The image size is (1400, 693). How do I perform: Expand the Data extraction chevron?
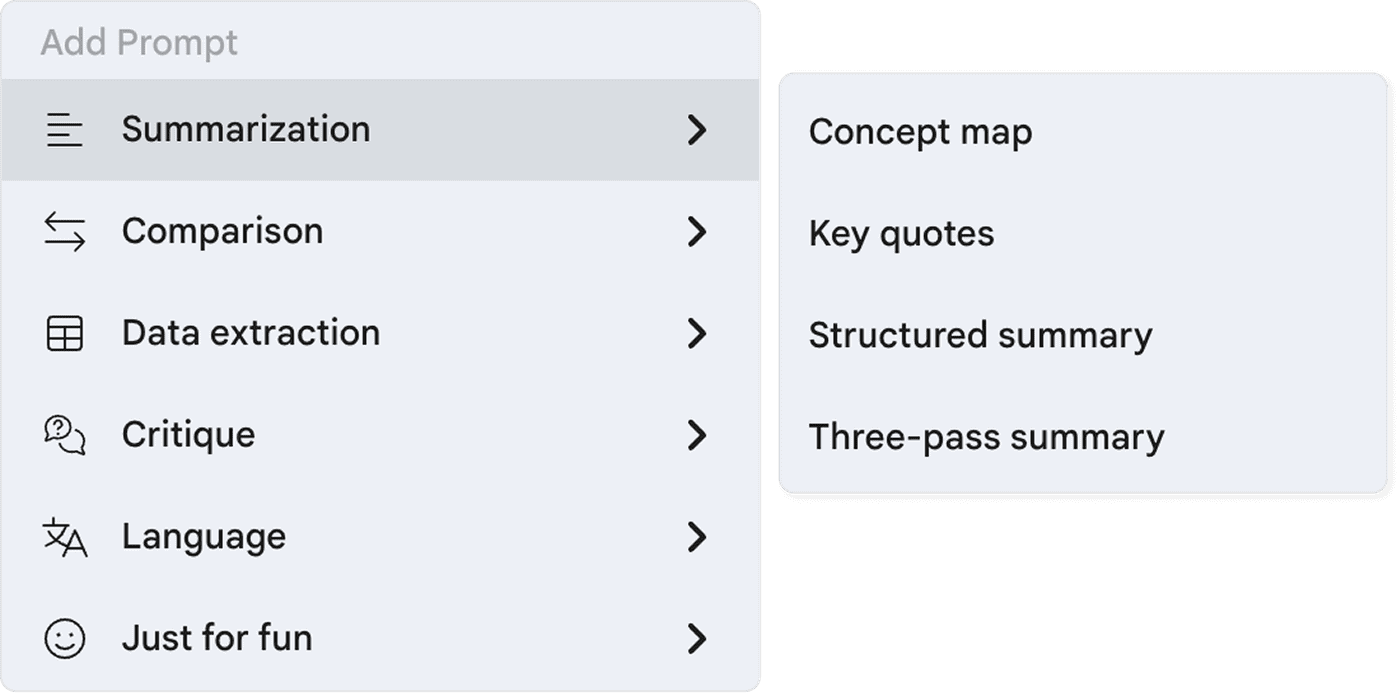point(697,333)
